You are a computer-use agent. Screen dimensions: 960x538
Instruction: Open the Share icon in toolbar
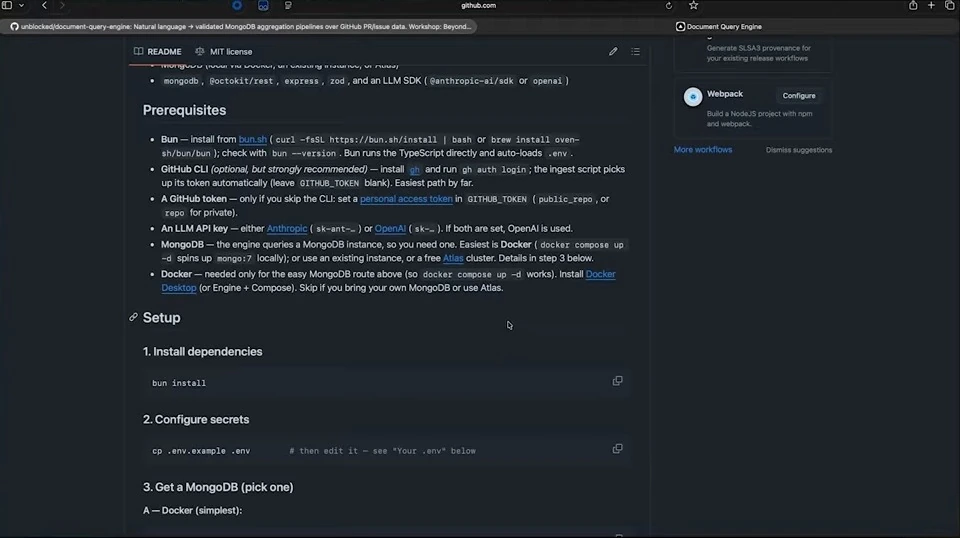[913, 6]
